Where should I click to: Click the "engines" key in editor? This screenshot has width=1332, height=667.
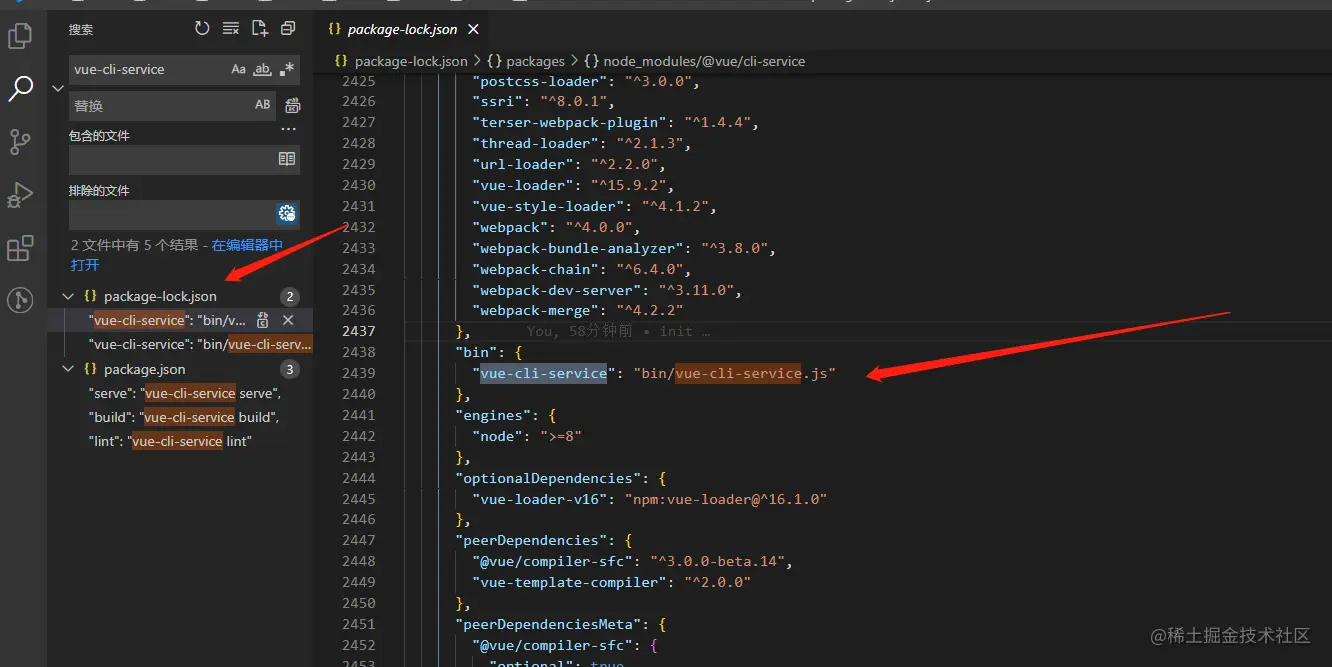(493, 415)
